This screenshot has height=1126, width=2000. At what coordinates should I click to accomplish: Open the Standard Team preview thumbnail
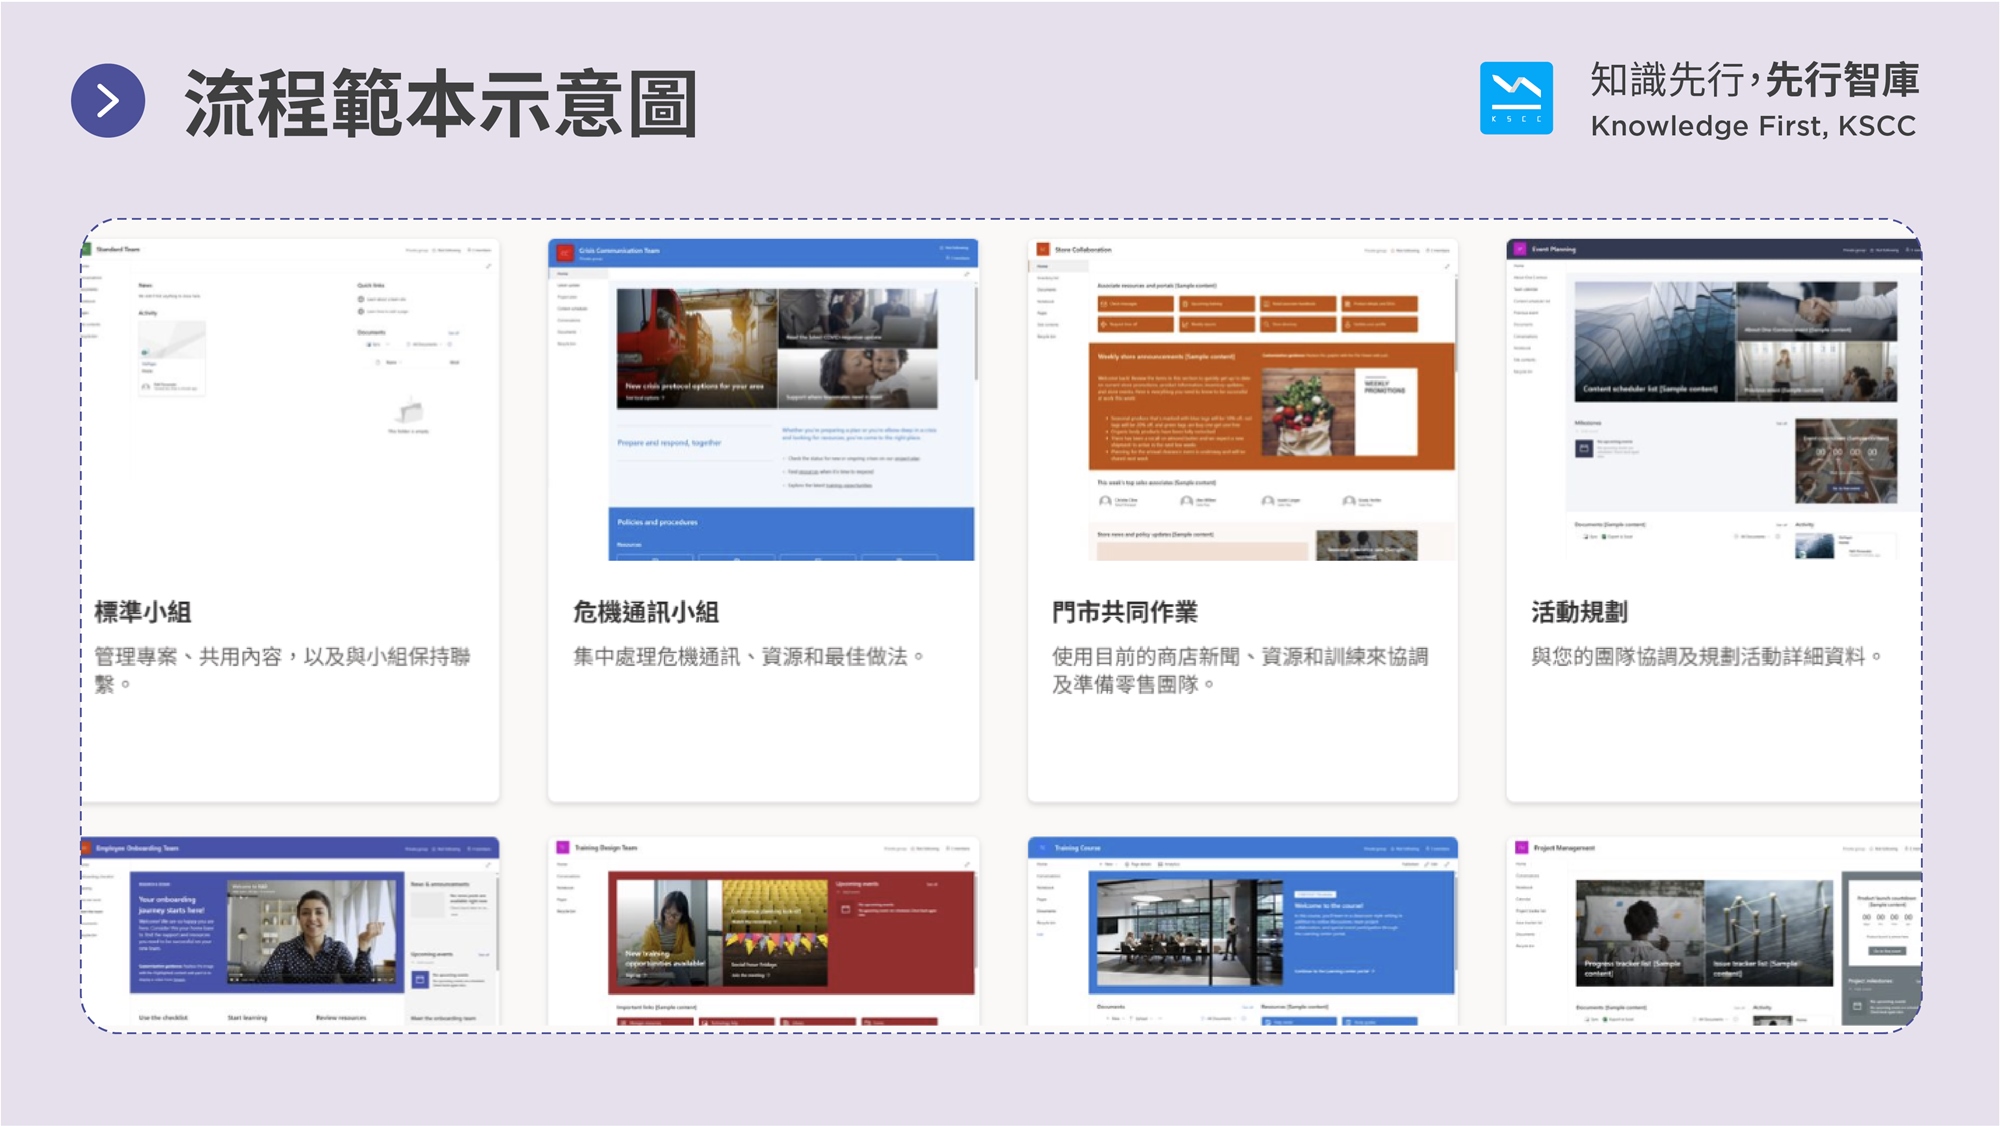(x=290, y=400)
